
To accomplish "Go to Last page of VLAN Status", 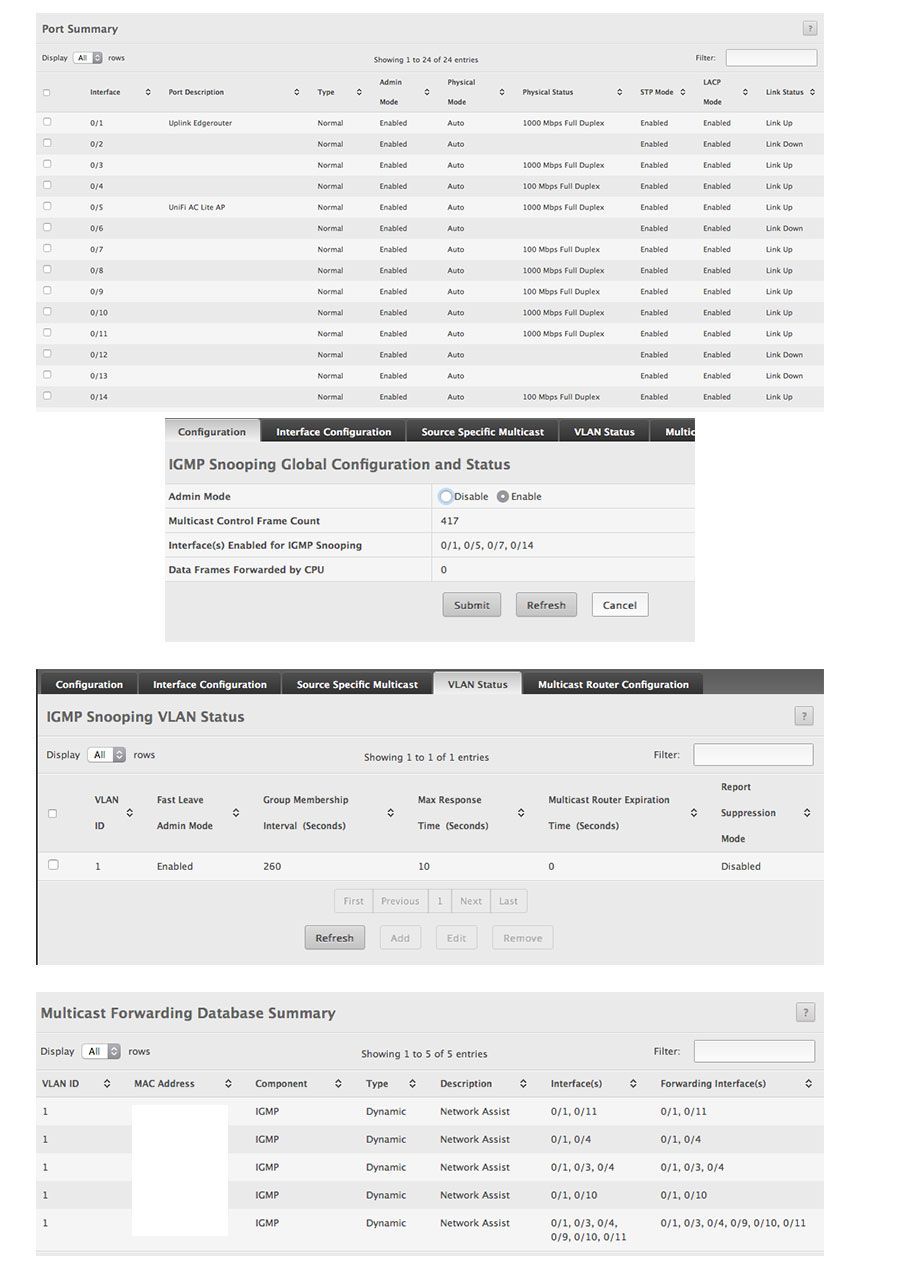I will click(508, 901).
